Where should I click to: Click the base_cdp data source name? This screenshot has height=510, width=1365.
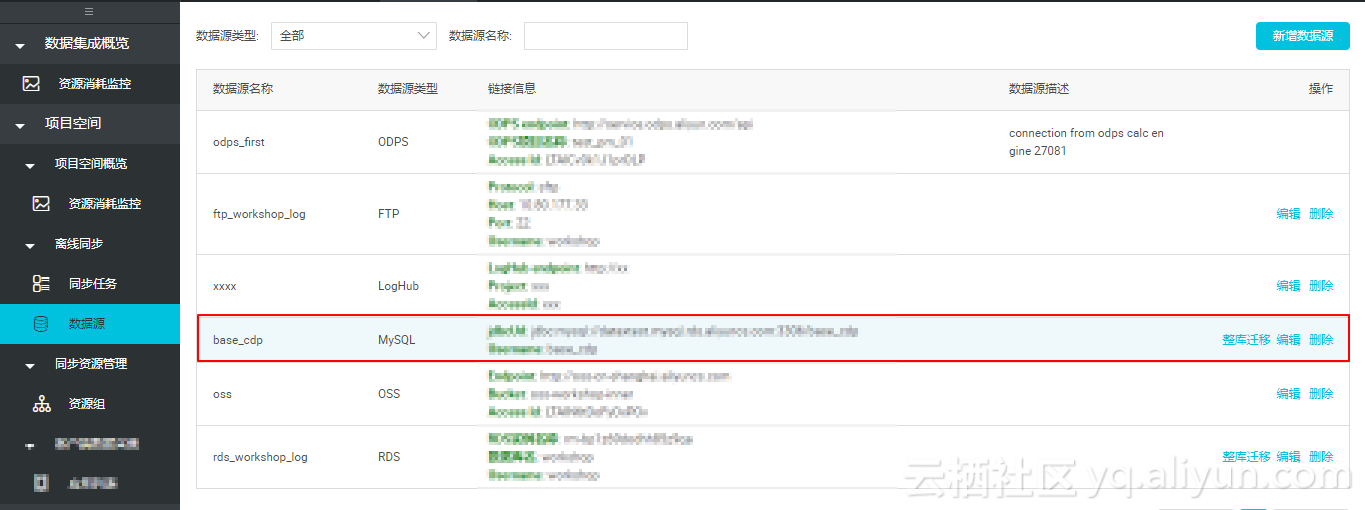(238, 340)
